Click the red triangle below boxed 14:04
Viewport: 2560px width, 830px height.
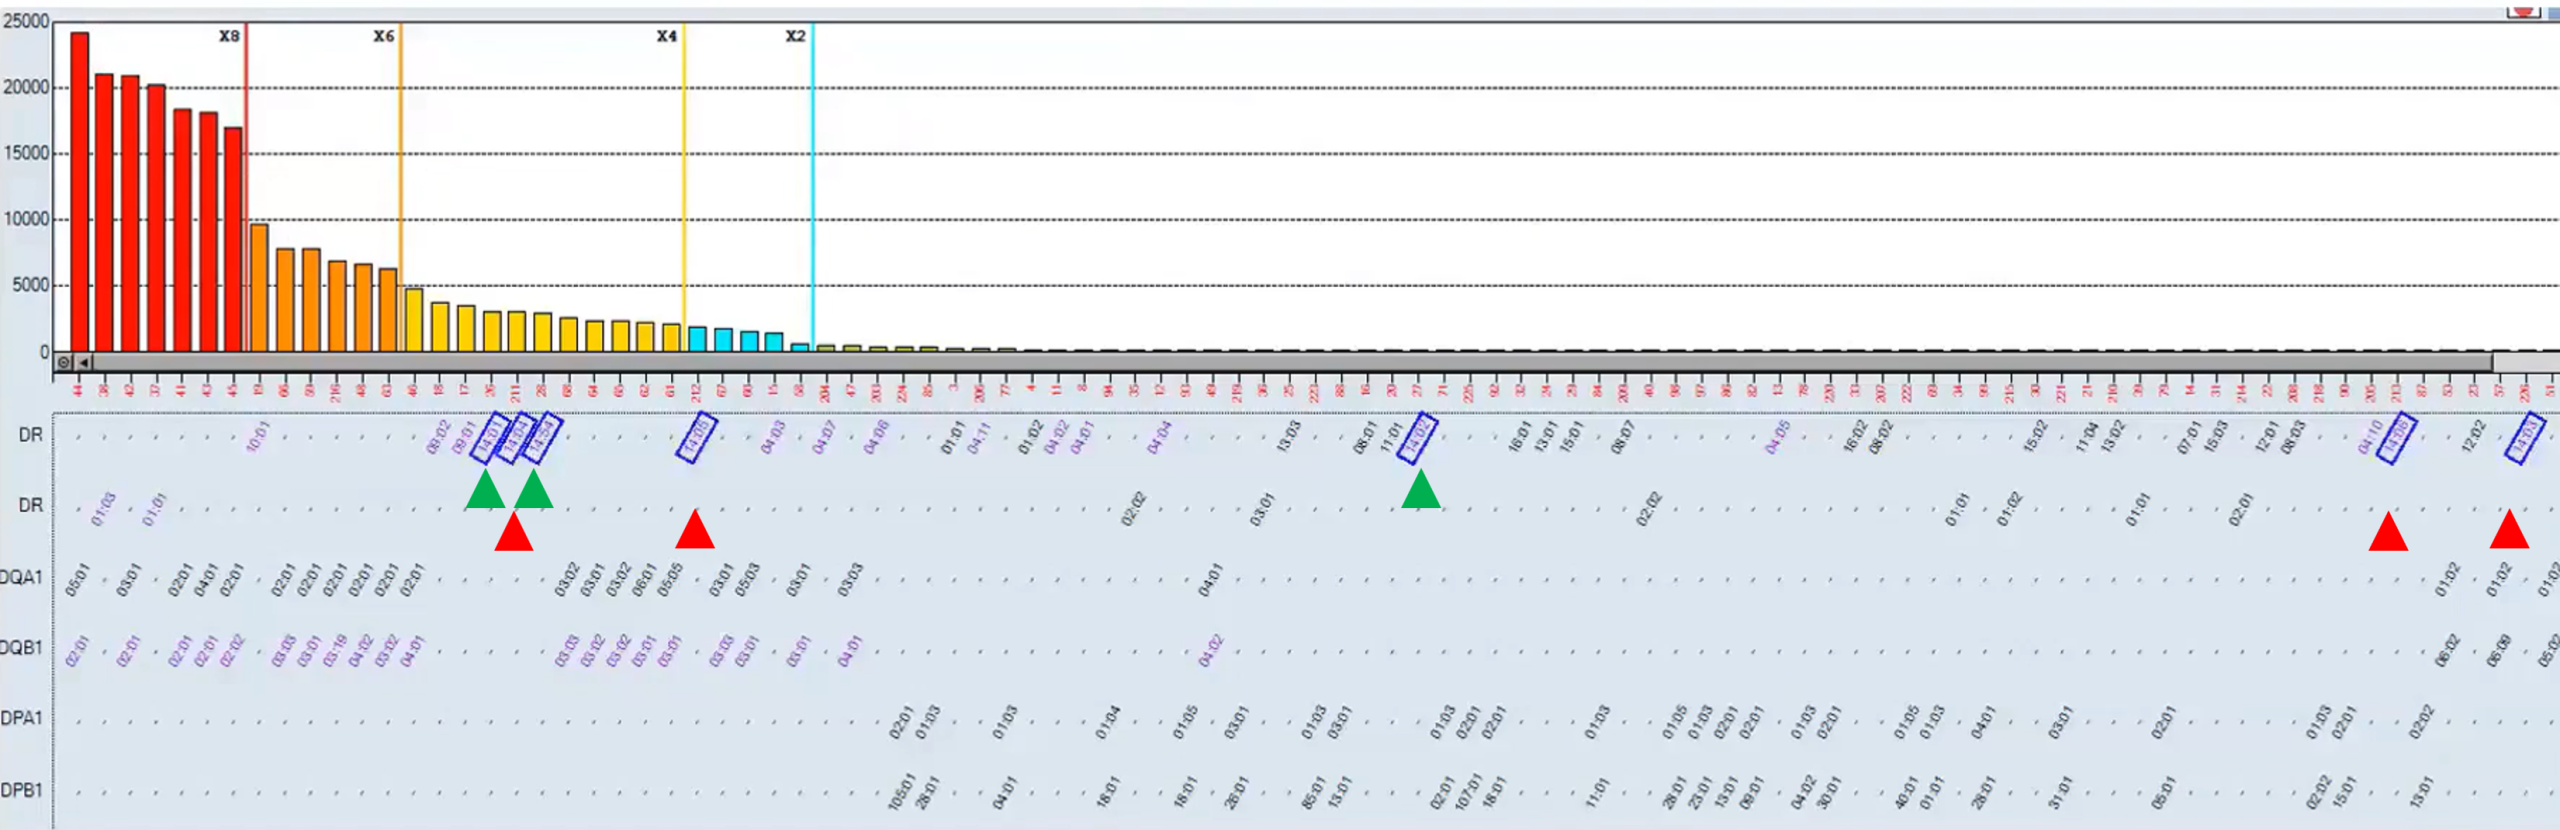[x=513, y=533]
